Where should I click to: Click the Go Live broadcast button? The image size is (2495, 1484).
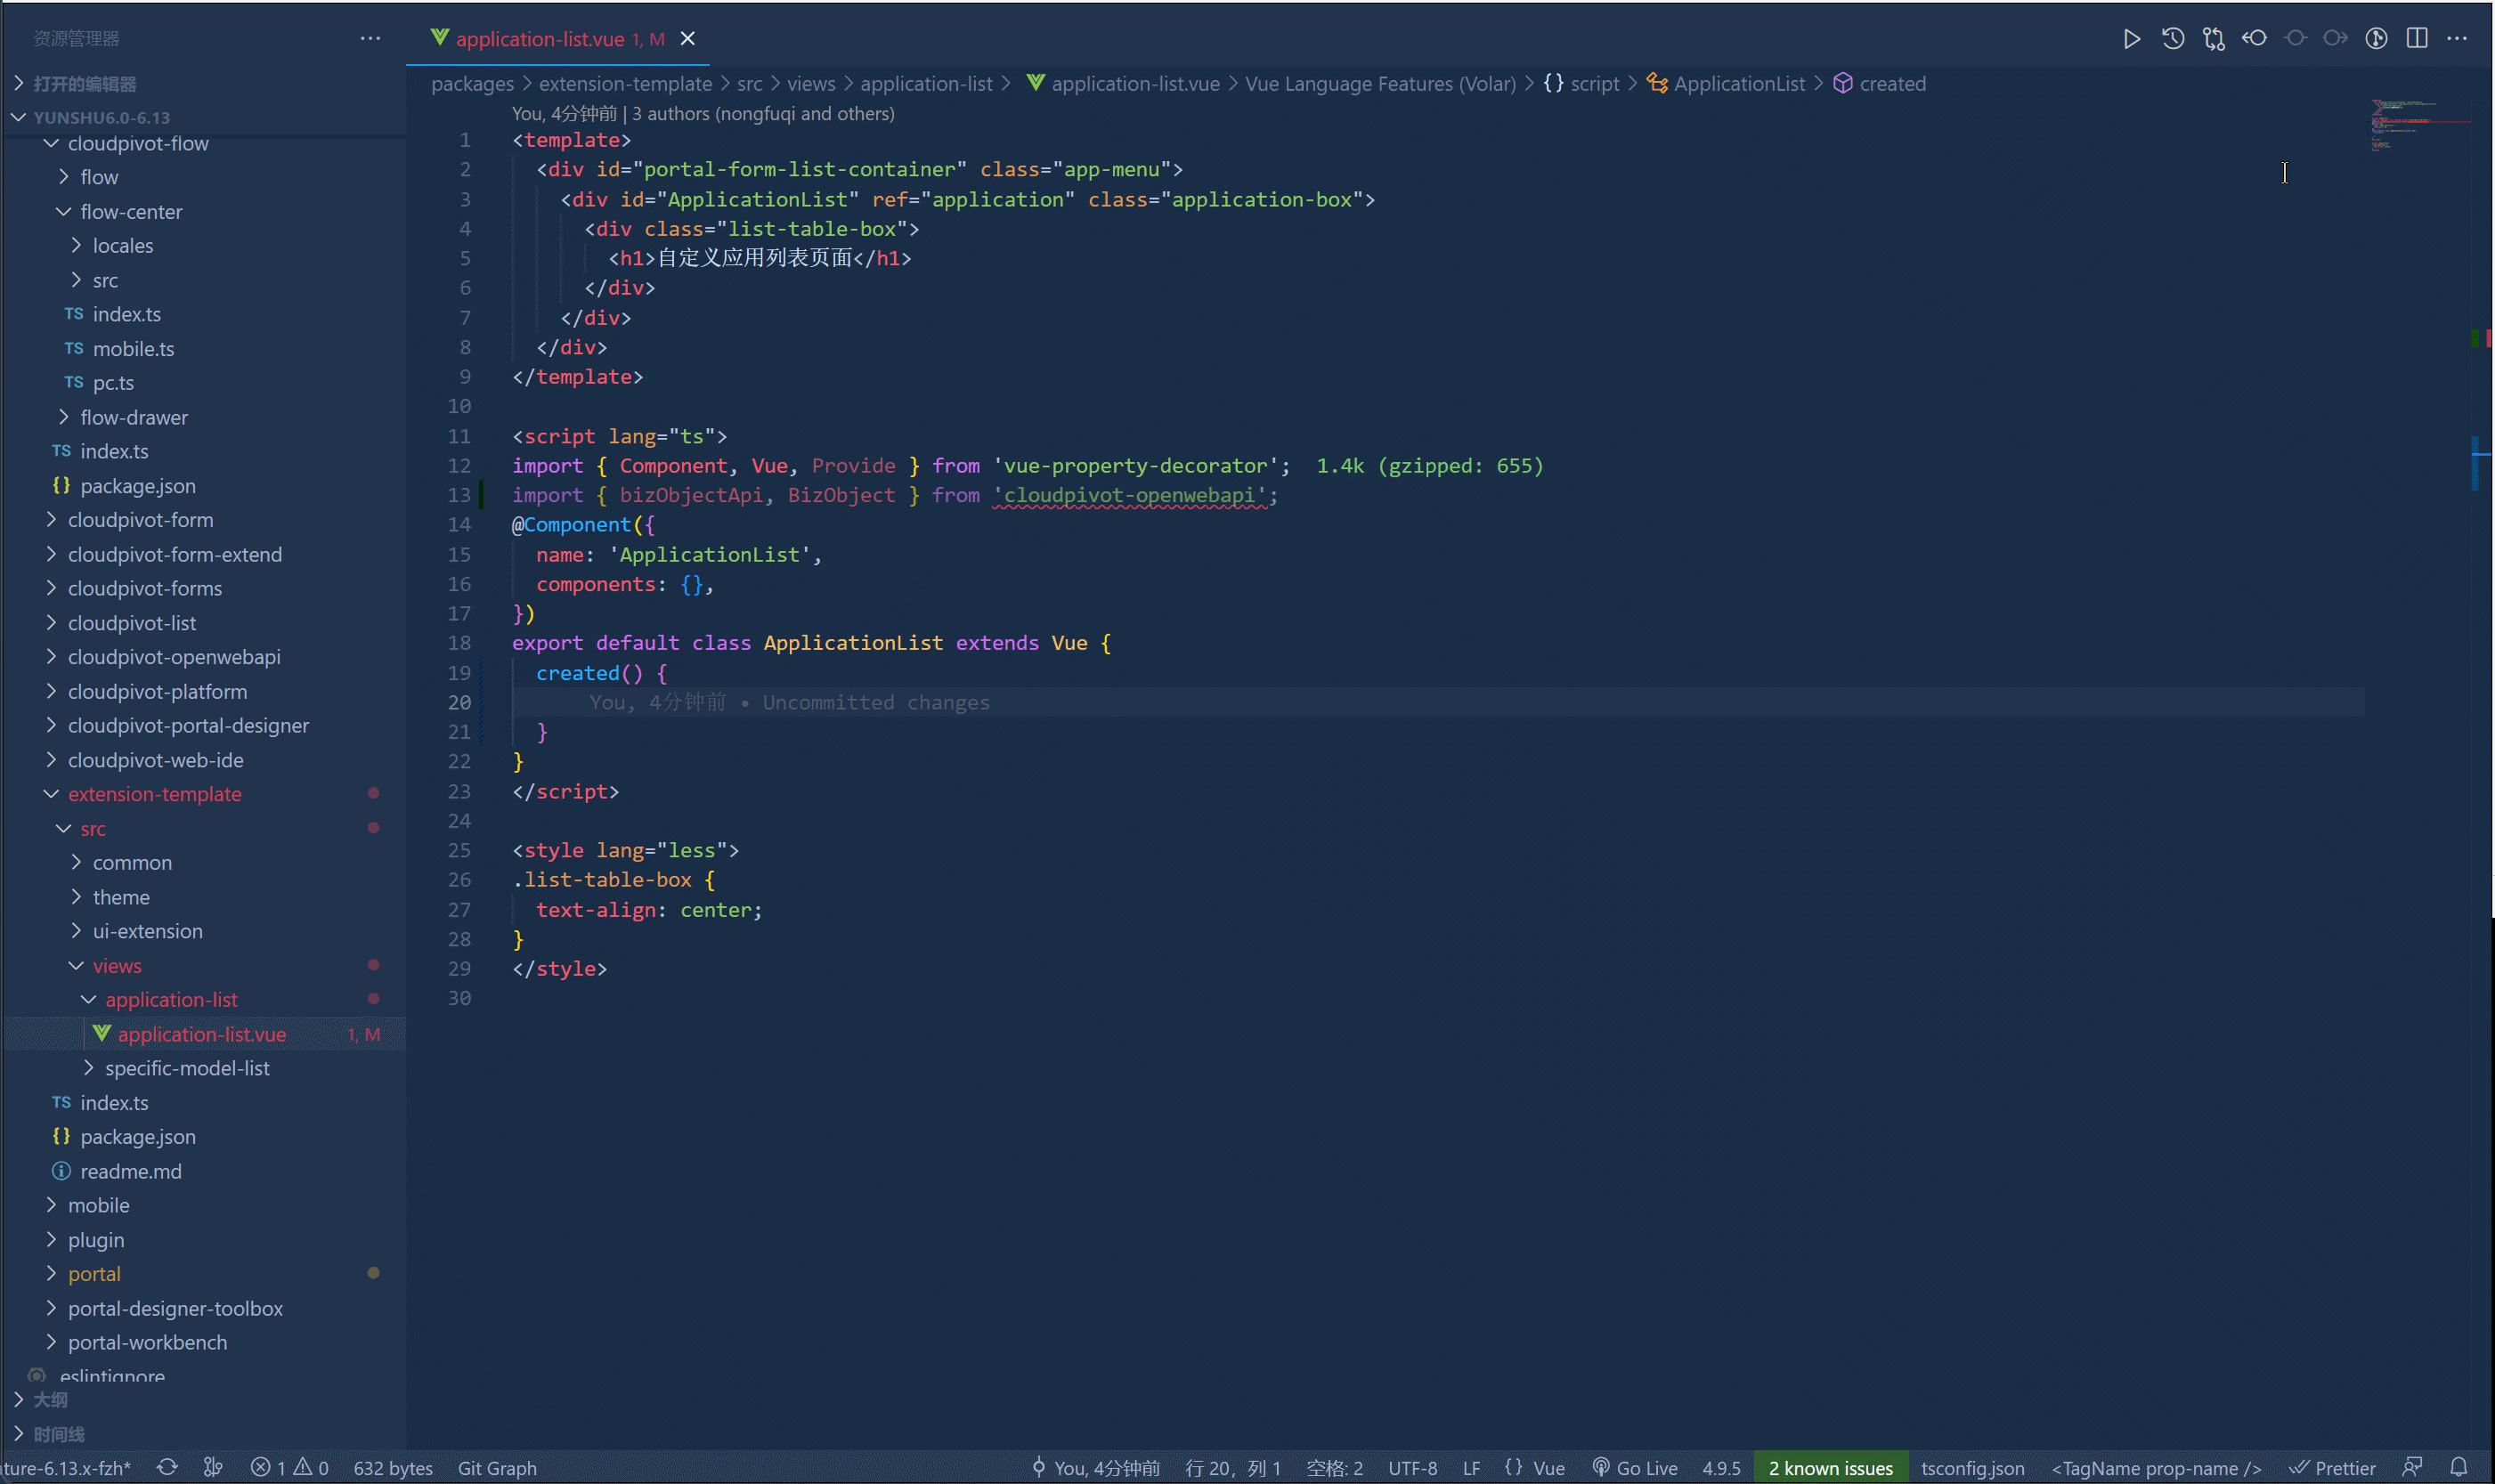pyautogui.click(x=1635, y=1467)
